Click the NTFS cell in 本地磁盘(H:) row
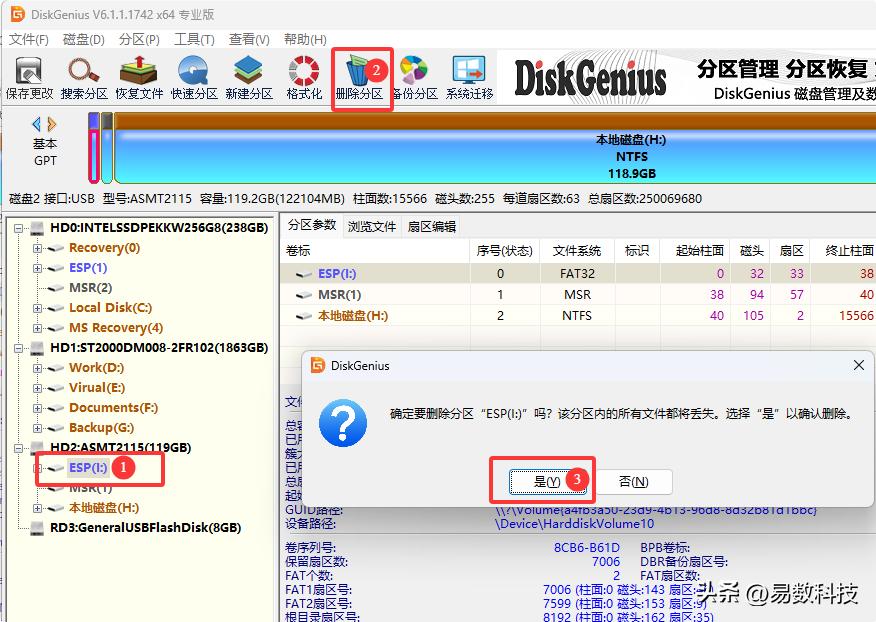 [577, 316]
